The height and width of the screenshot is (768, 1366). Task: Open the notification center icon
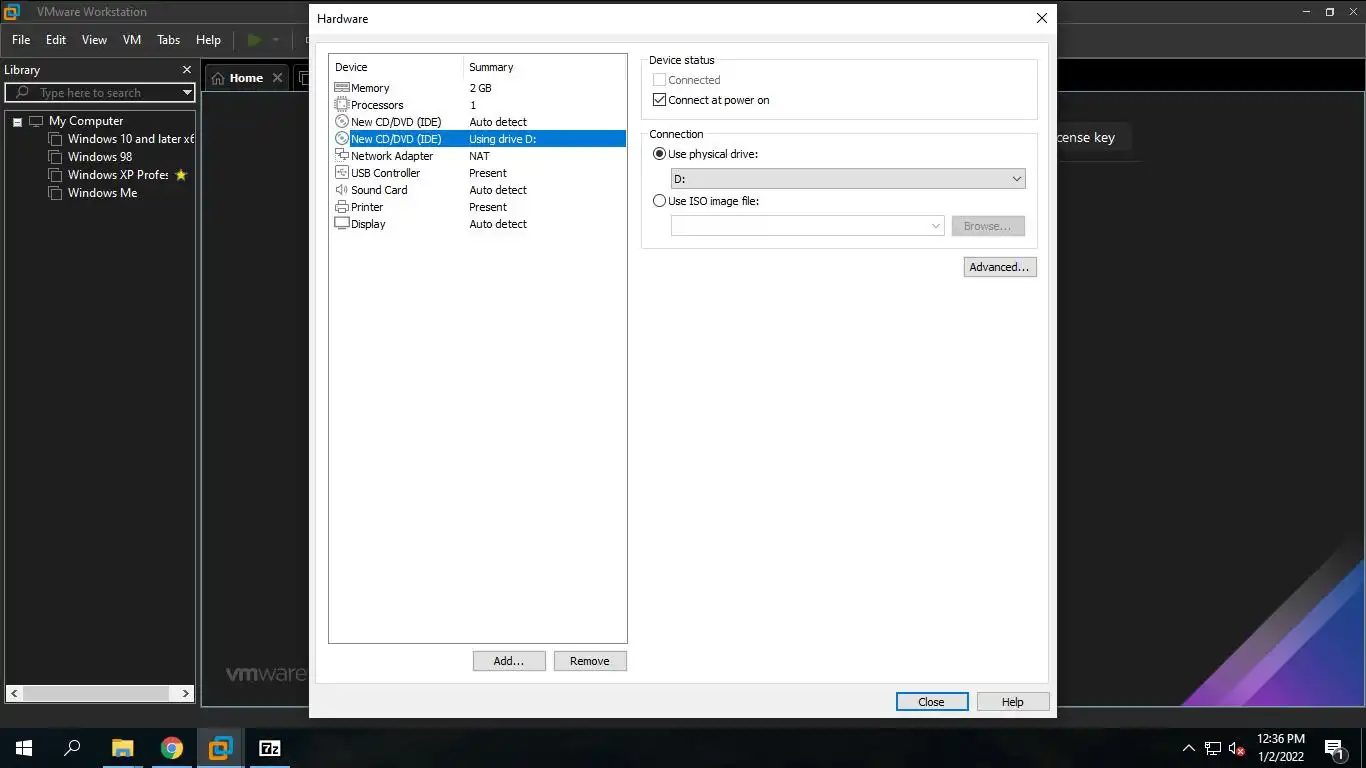1334,748
